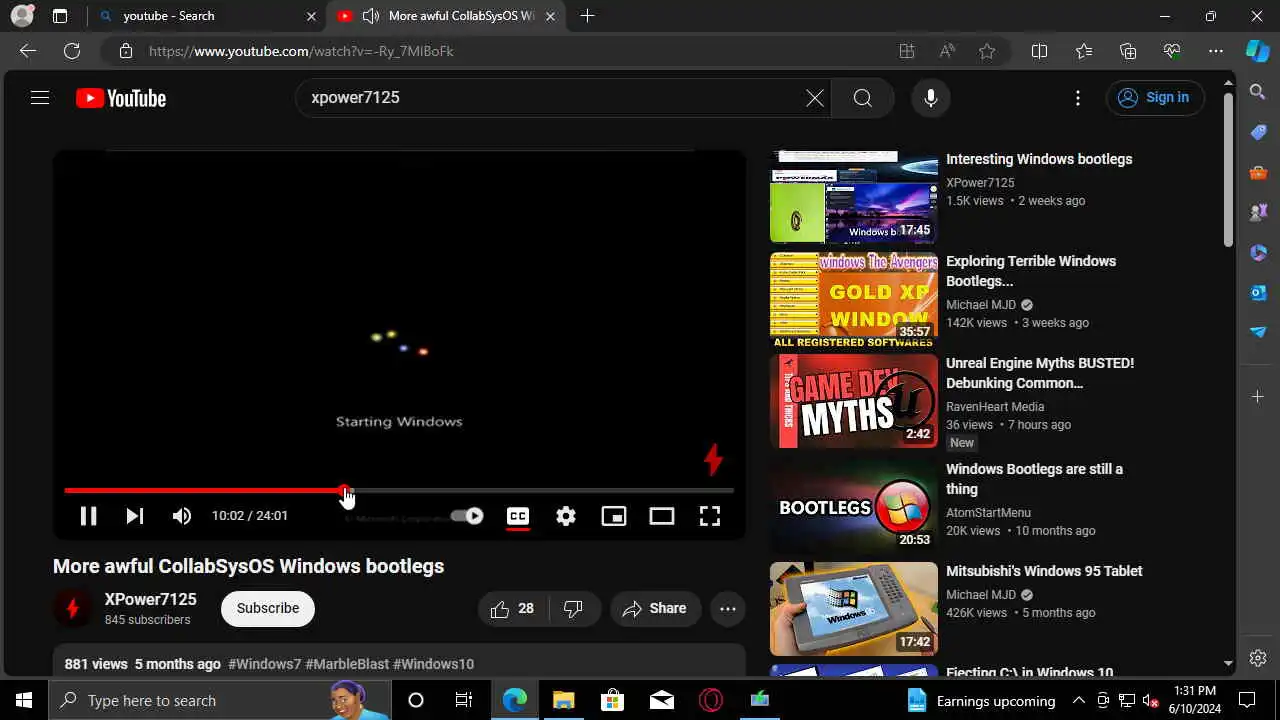Go to YouTube home via logo
This screenshot has height=720, width=1280.
[121, 98]
